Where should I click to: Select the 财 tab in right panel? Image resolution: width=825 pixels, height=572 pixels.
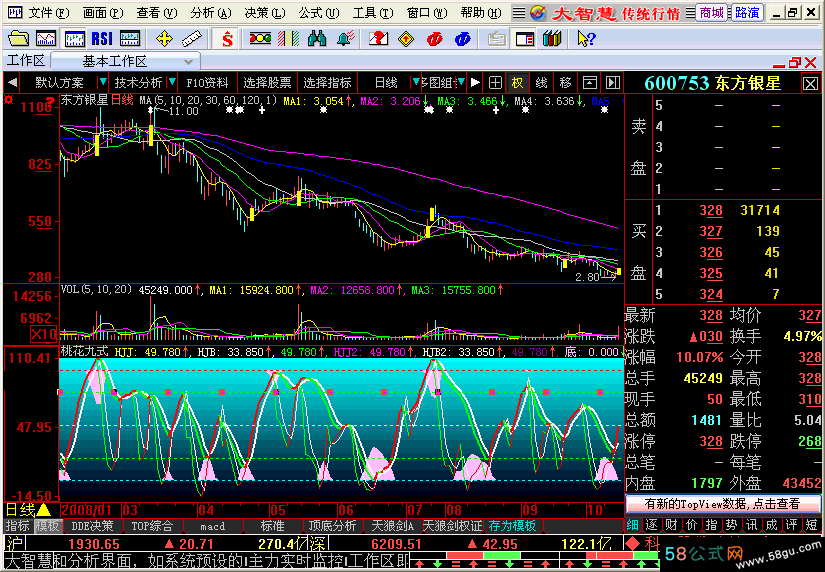671,525
